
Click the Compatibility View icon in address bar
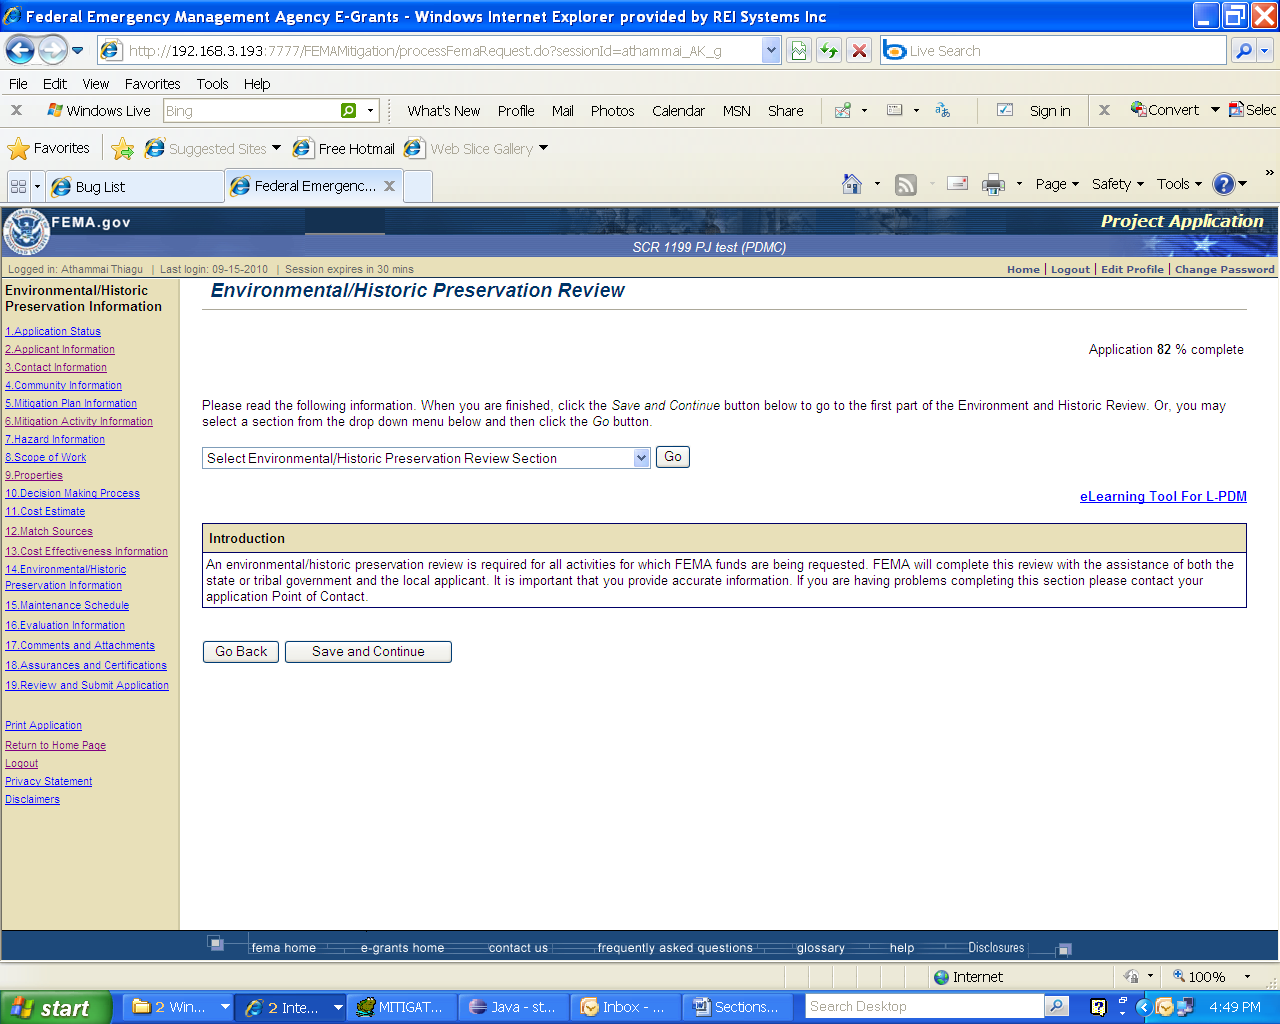799,50
